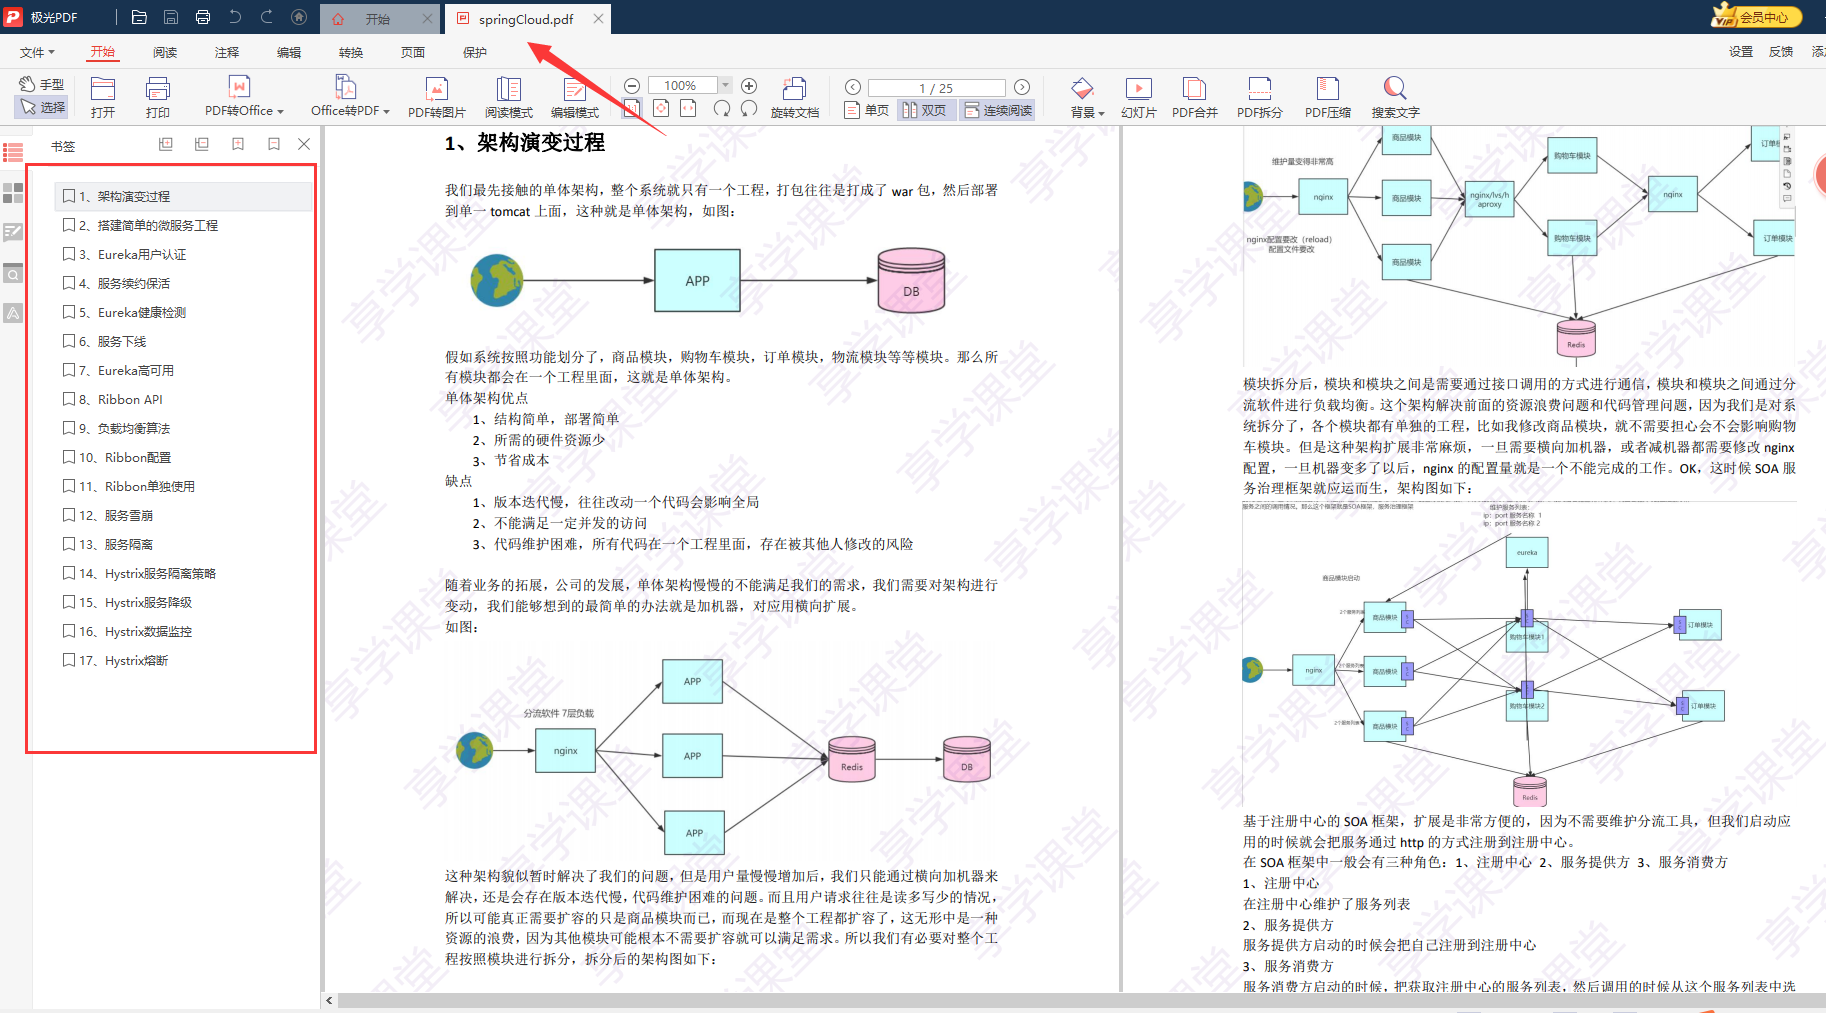Show bookmarks list sidebar icon

[13, 152]
